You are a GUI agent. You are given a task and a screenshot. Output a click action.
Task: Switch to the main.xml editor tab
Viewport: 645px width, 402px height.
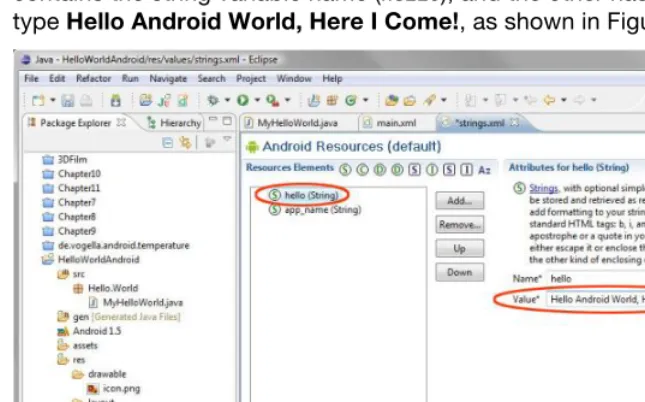click(390, 123)
